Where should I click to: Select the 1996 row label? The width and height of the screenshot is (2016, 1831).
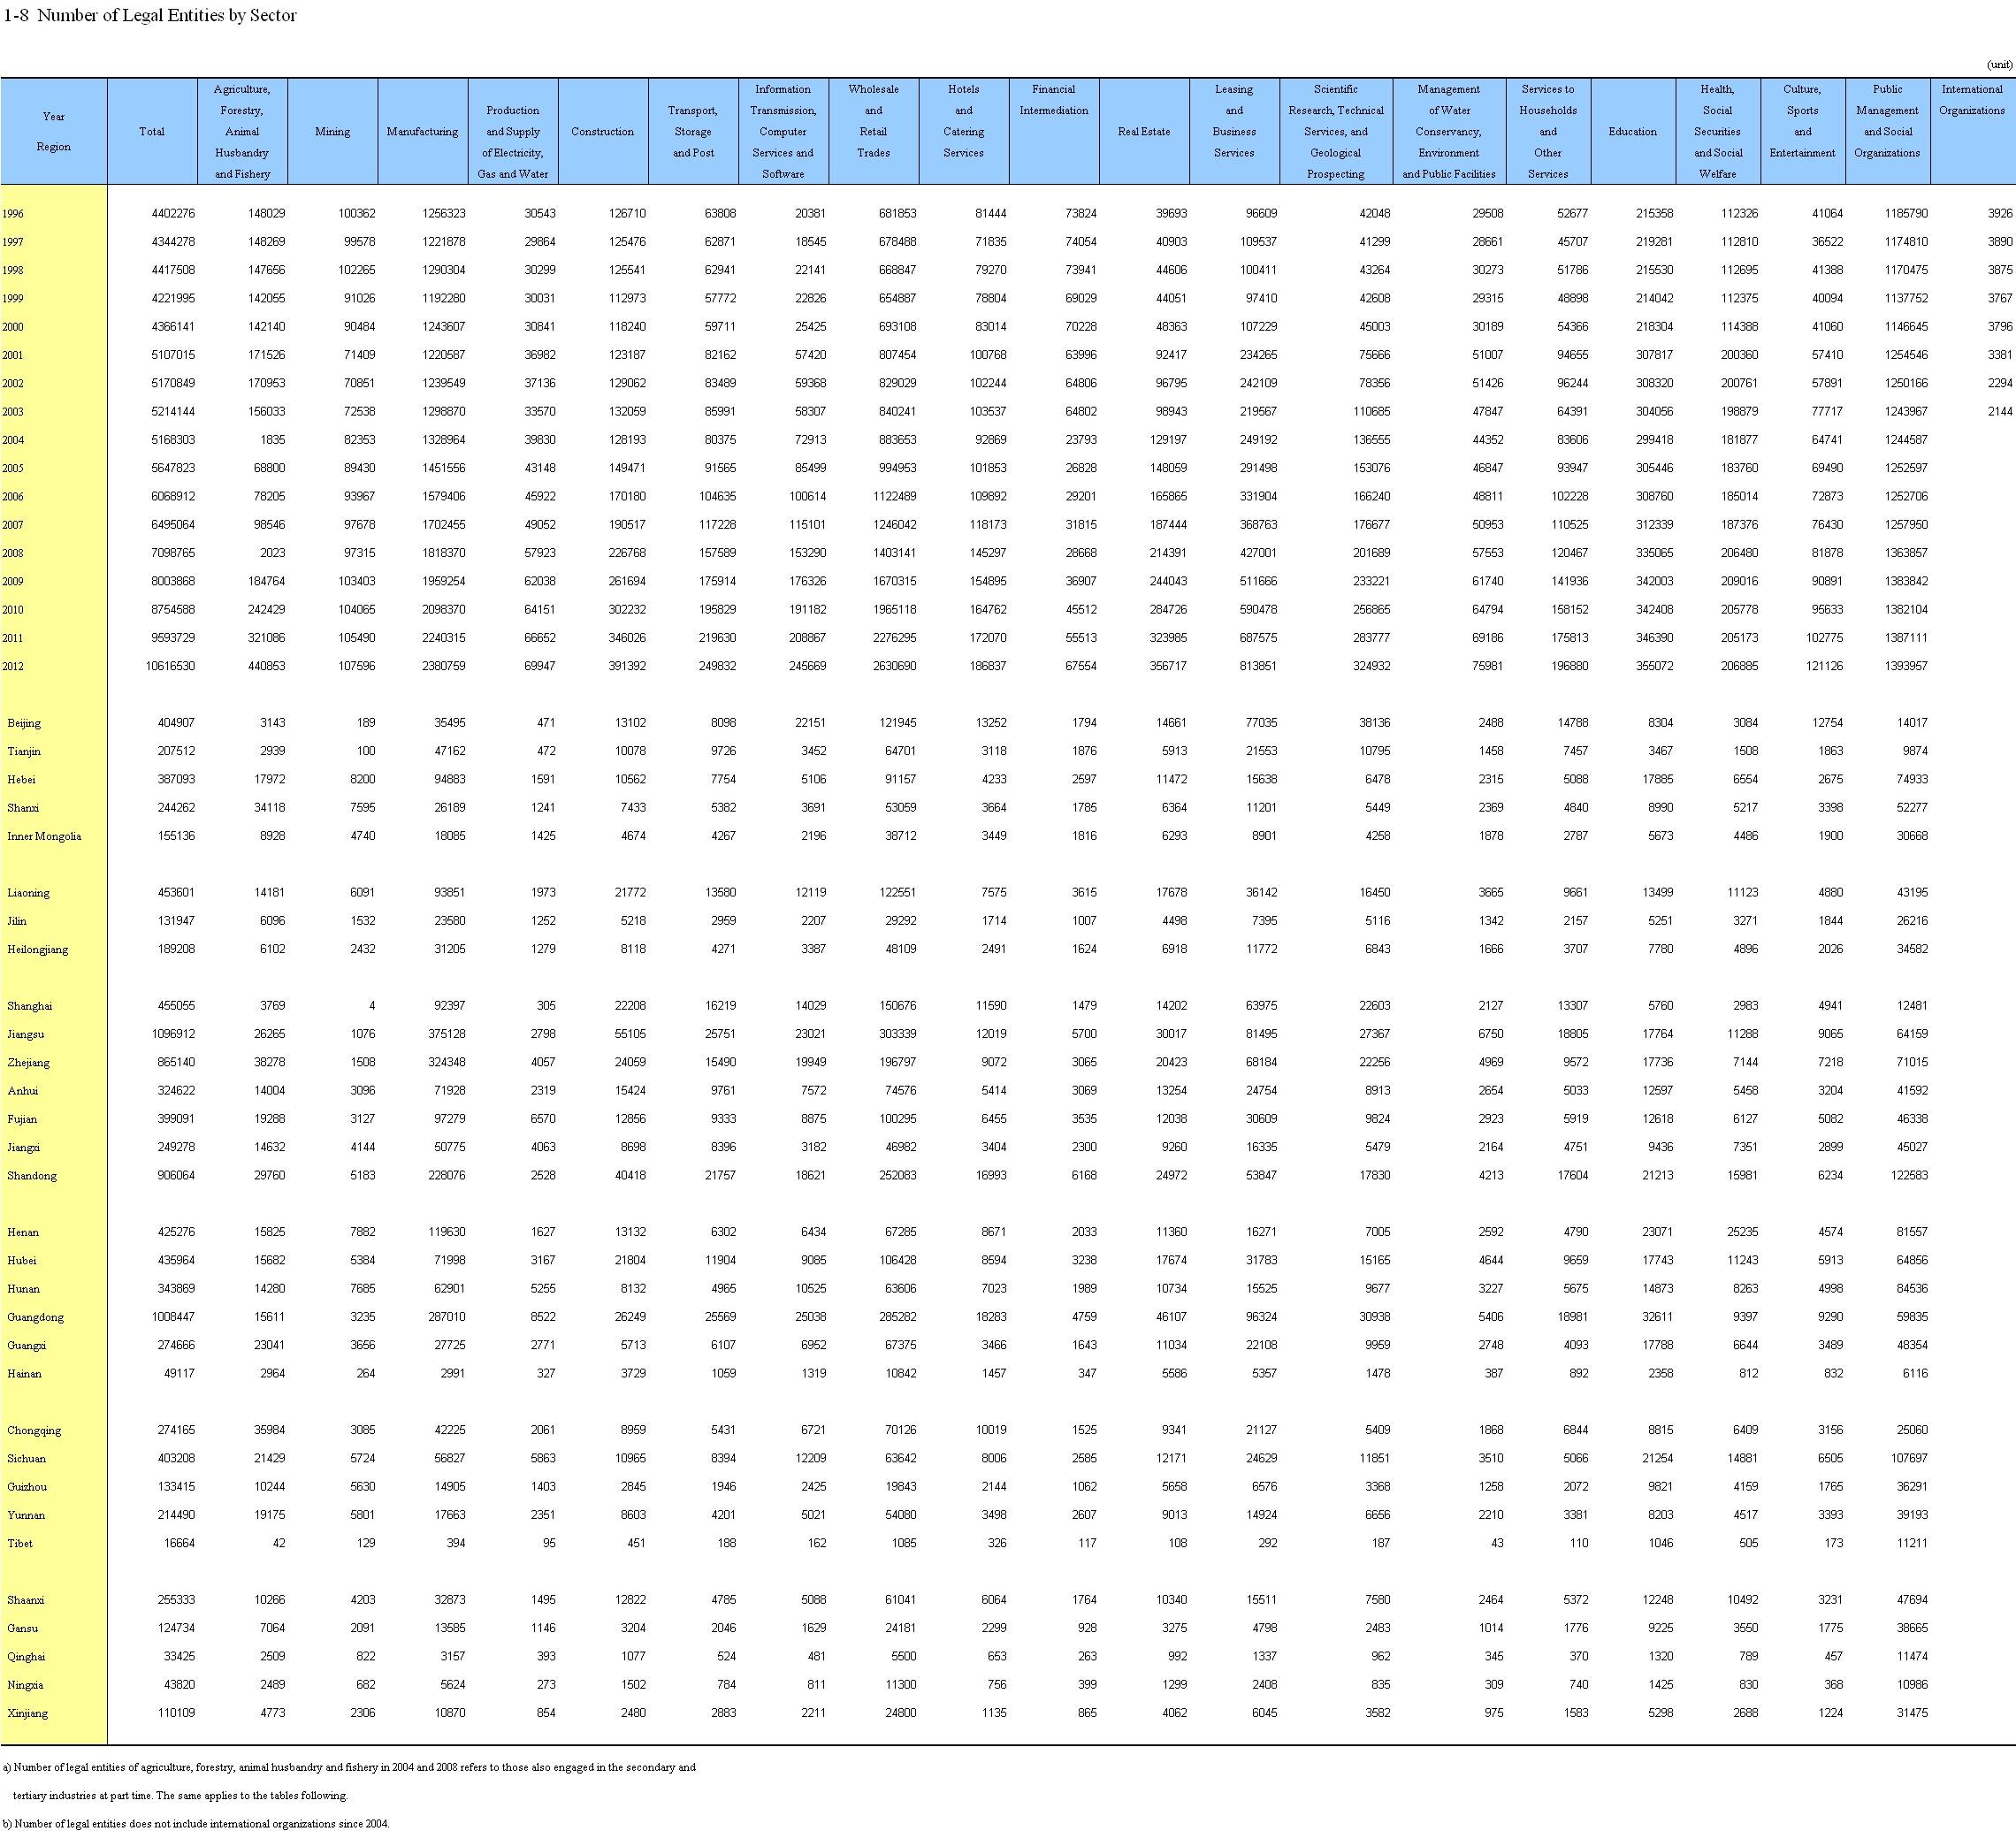click(x=13, y=214)
